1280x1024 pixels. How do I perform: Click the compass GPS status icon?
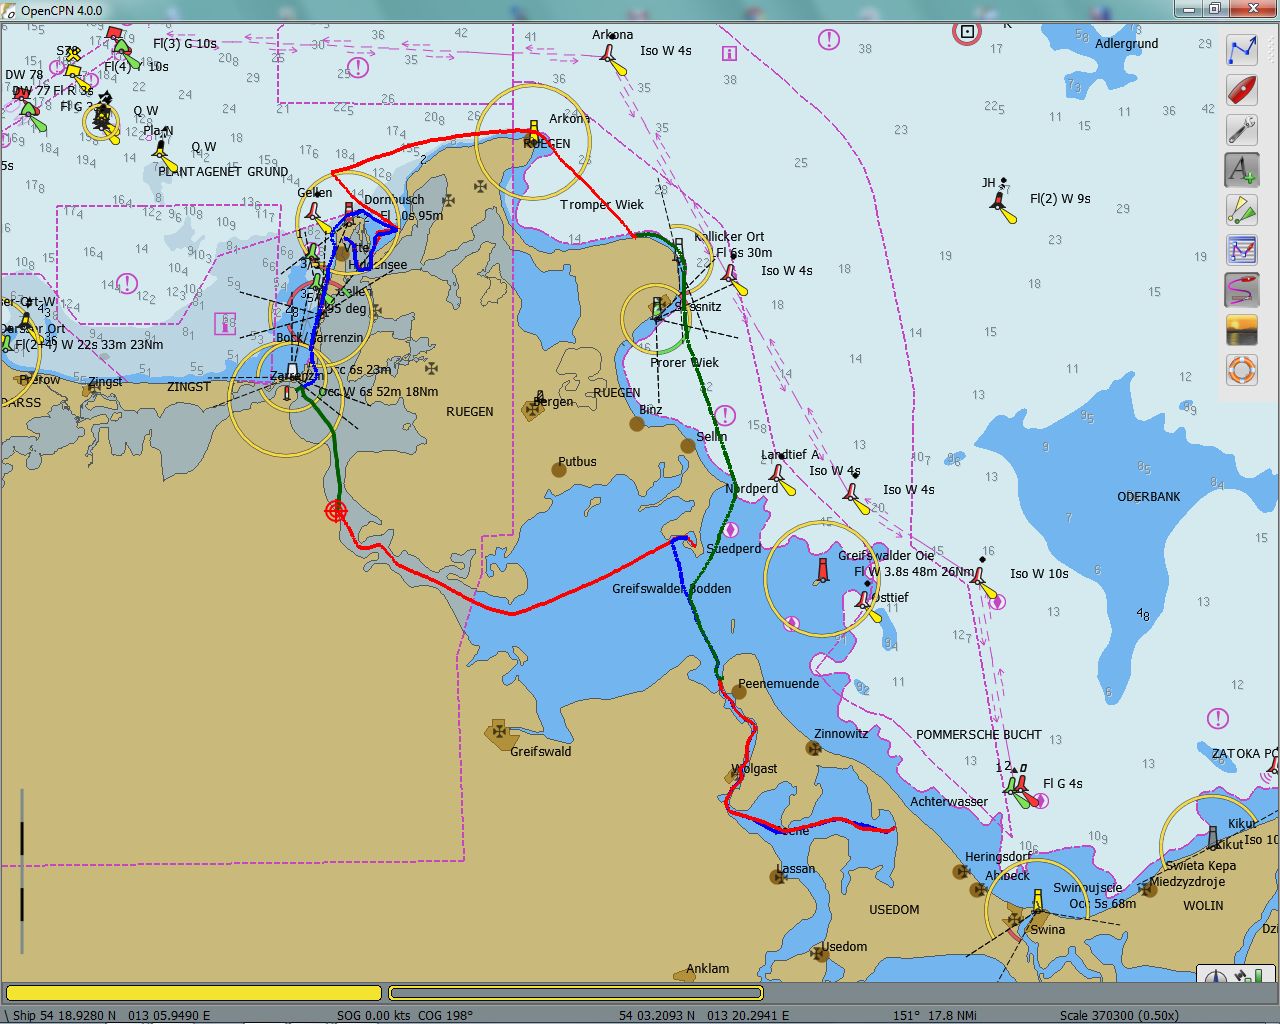pos(1216,979)
